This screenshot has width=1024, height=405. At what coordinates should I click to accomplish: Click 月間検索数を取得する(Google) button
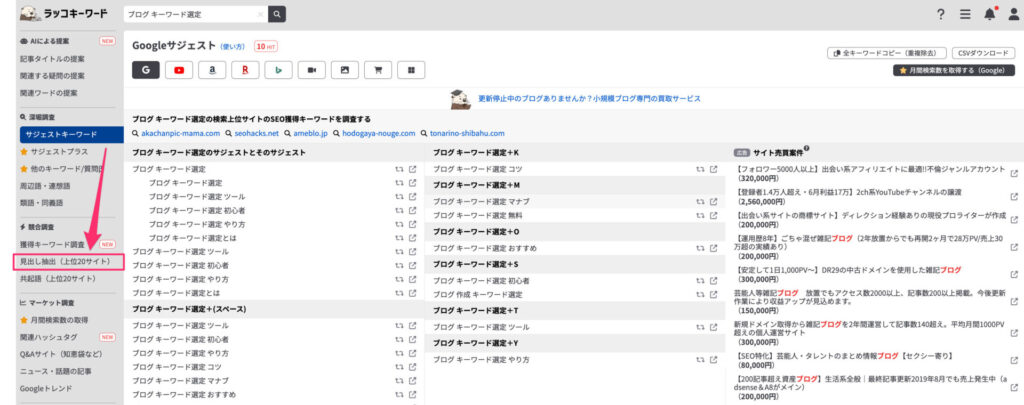click(x=954, y=70)
